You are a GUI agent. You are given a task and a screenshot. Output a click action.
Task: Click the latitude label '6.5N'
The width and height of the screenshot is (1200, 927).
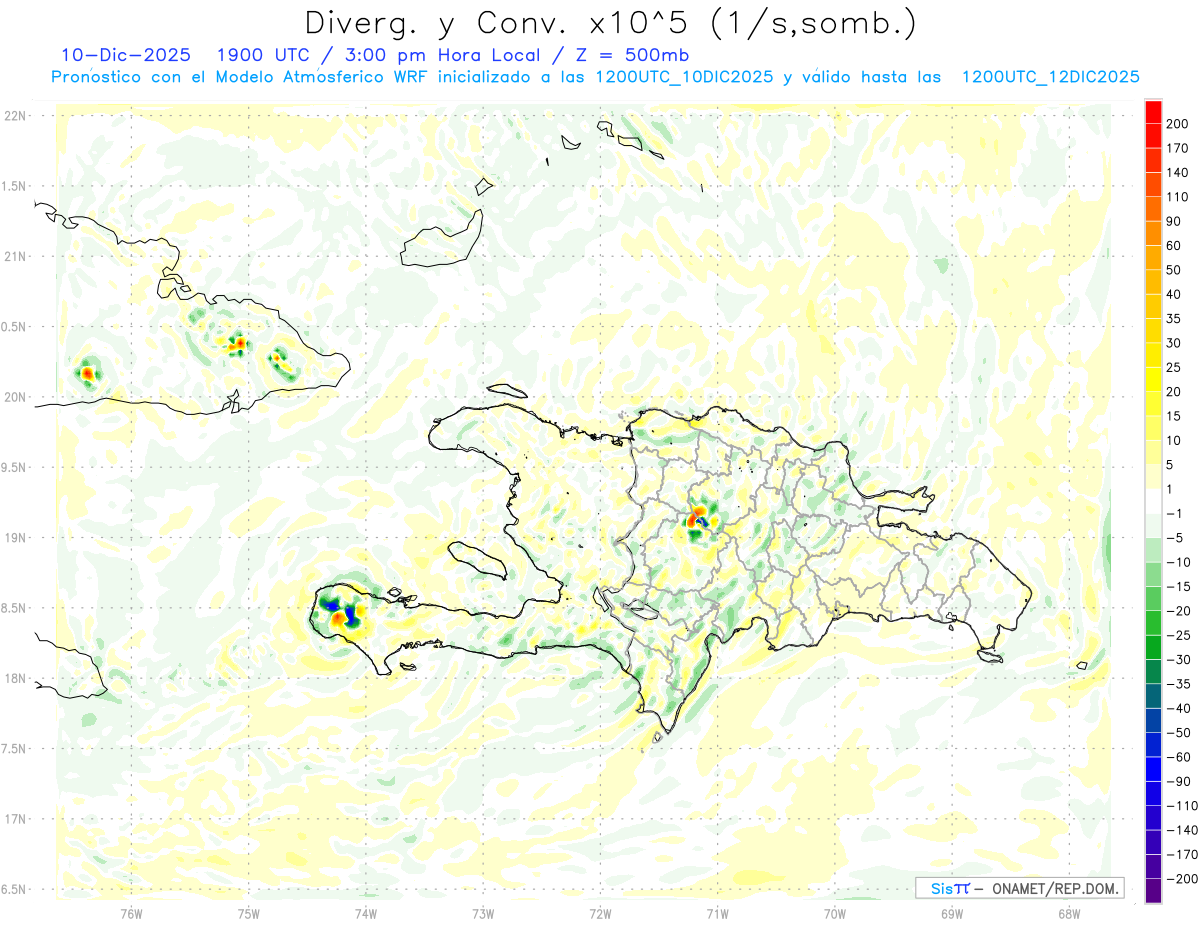point(15,889)
